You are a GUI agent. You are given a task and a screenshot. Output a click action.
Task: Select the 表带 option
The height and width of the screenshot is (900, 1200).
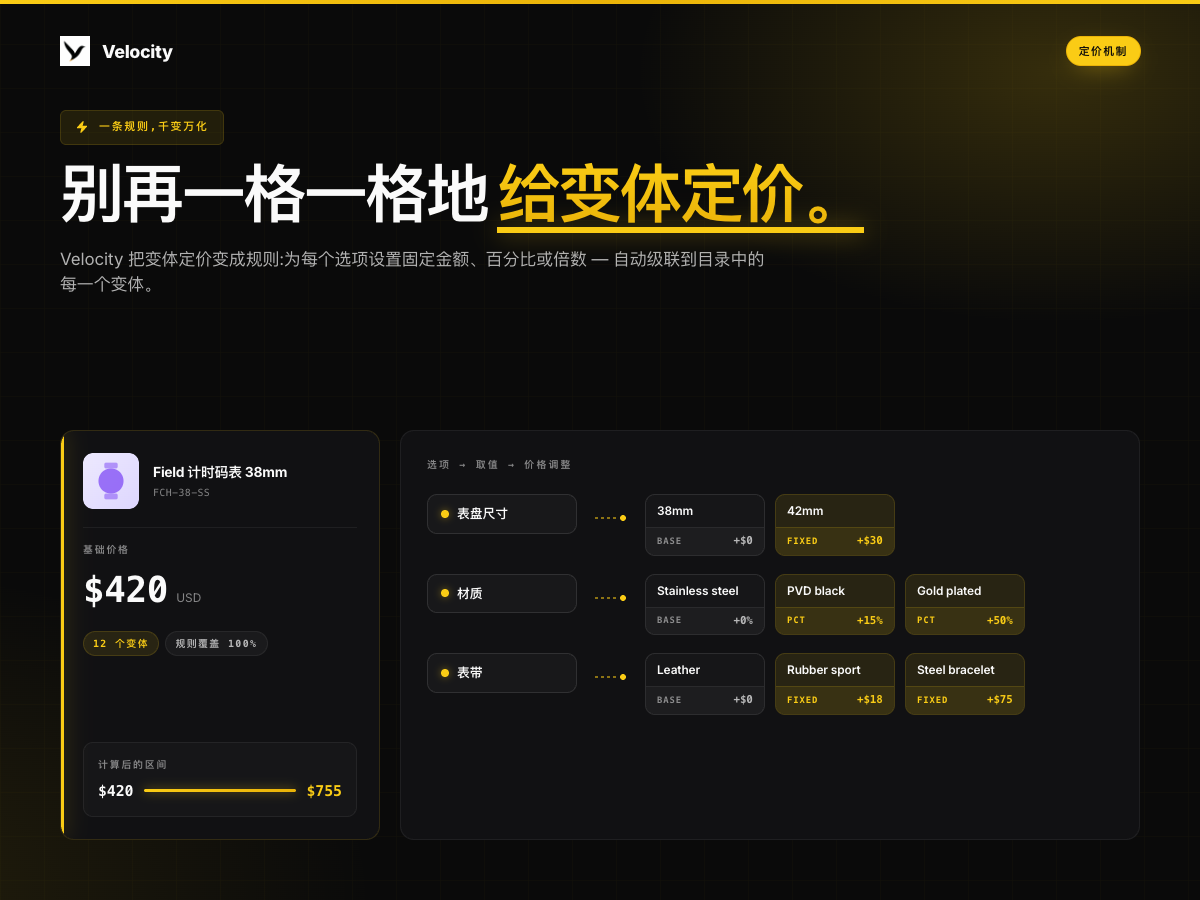click(x=502, y=673)
